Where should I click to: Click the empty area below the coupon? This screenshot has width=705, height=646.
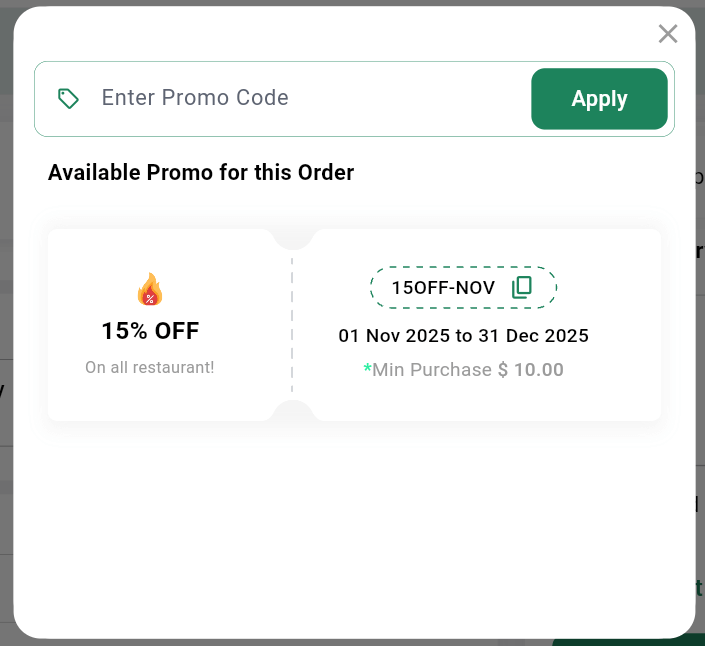(x=354, y=520)
